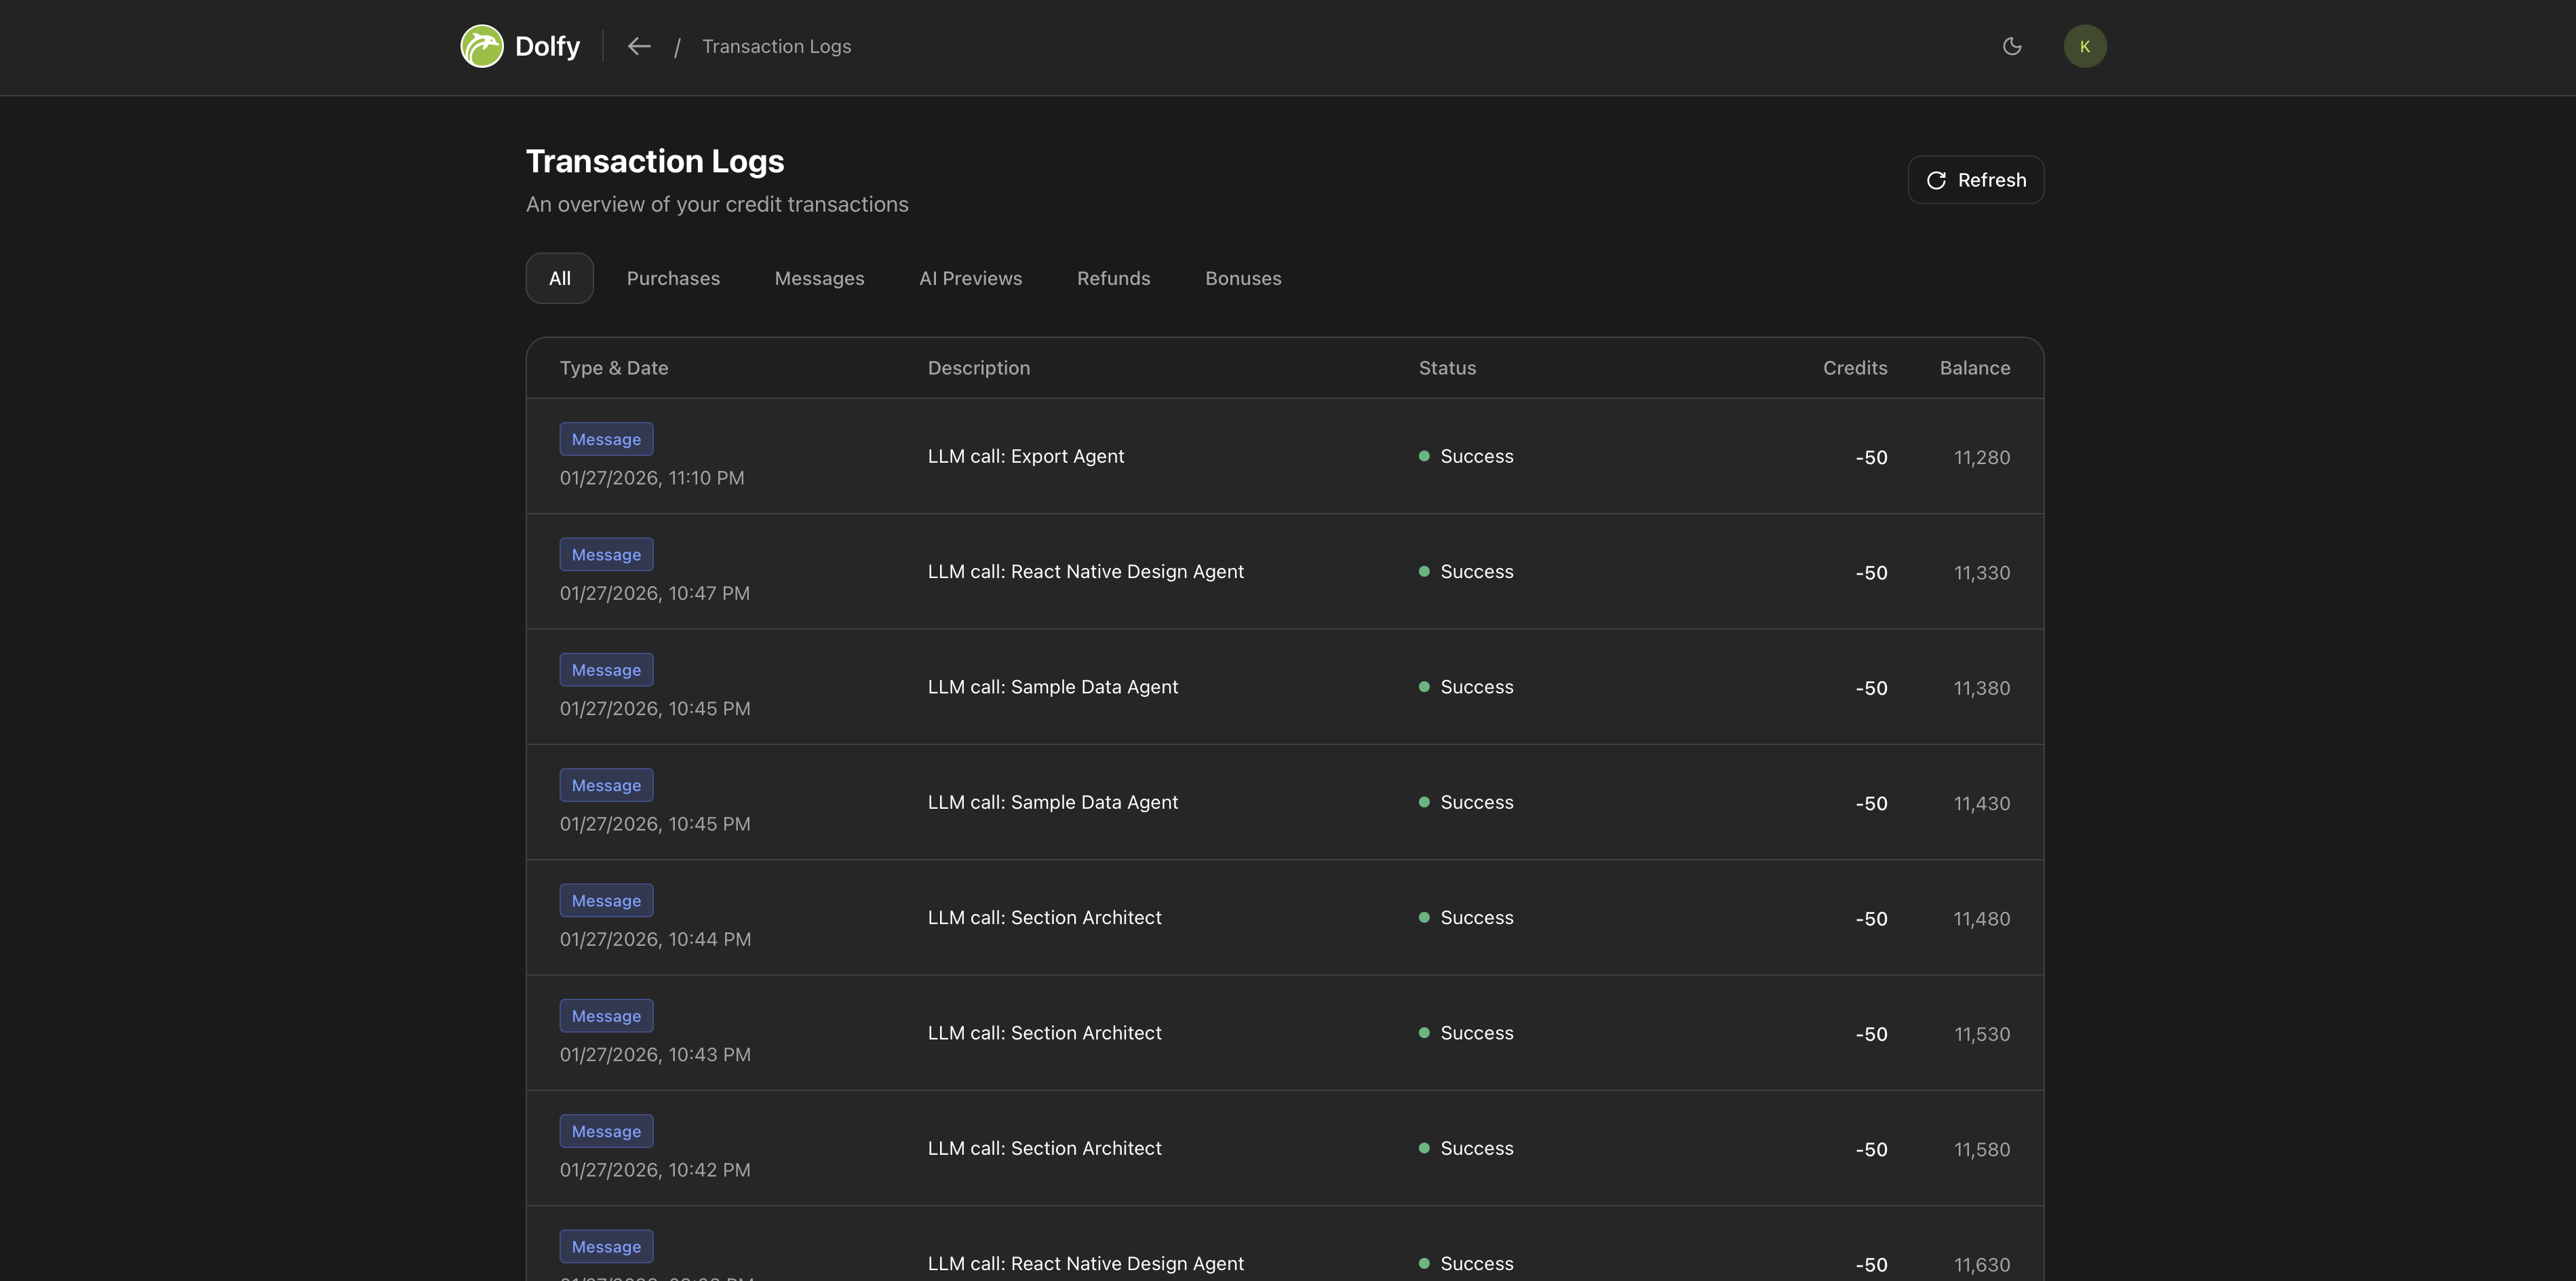Image resolution: width=2576 pixels, height=1281 pixels.
Task: Open the user avatar K menu
Action: (x=2084, y=46)
